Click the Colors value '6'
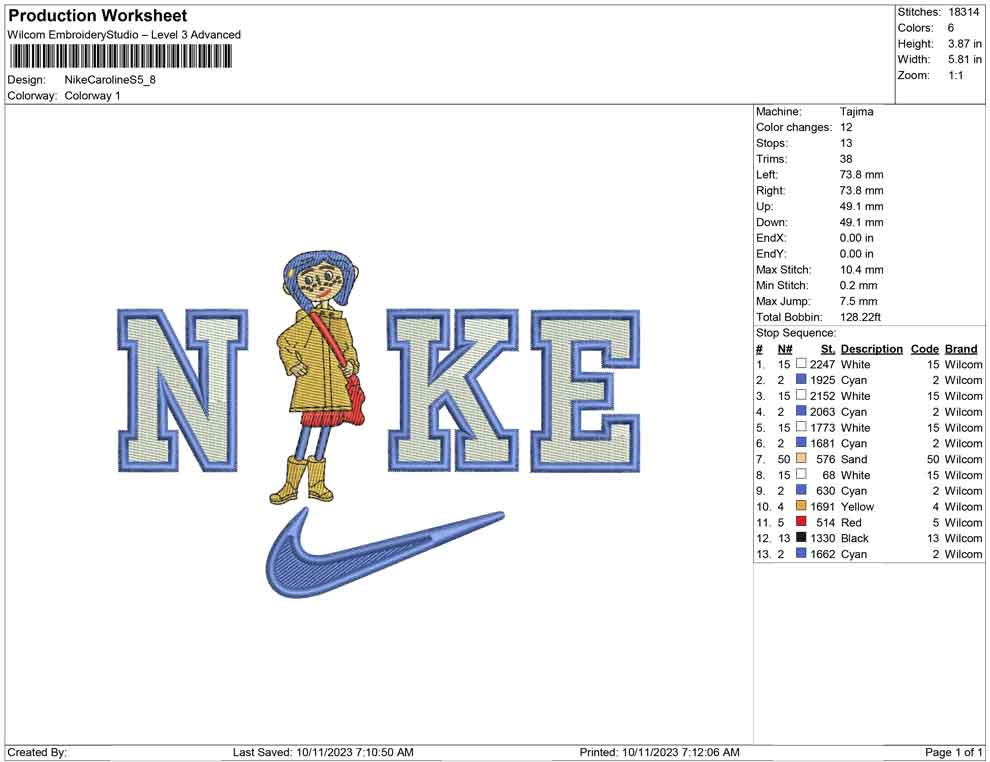The height and width of the screenshot is (762, 990). point(951,28)
